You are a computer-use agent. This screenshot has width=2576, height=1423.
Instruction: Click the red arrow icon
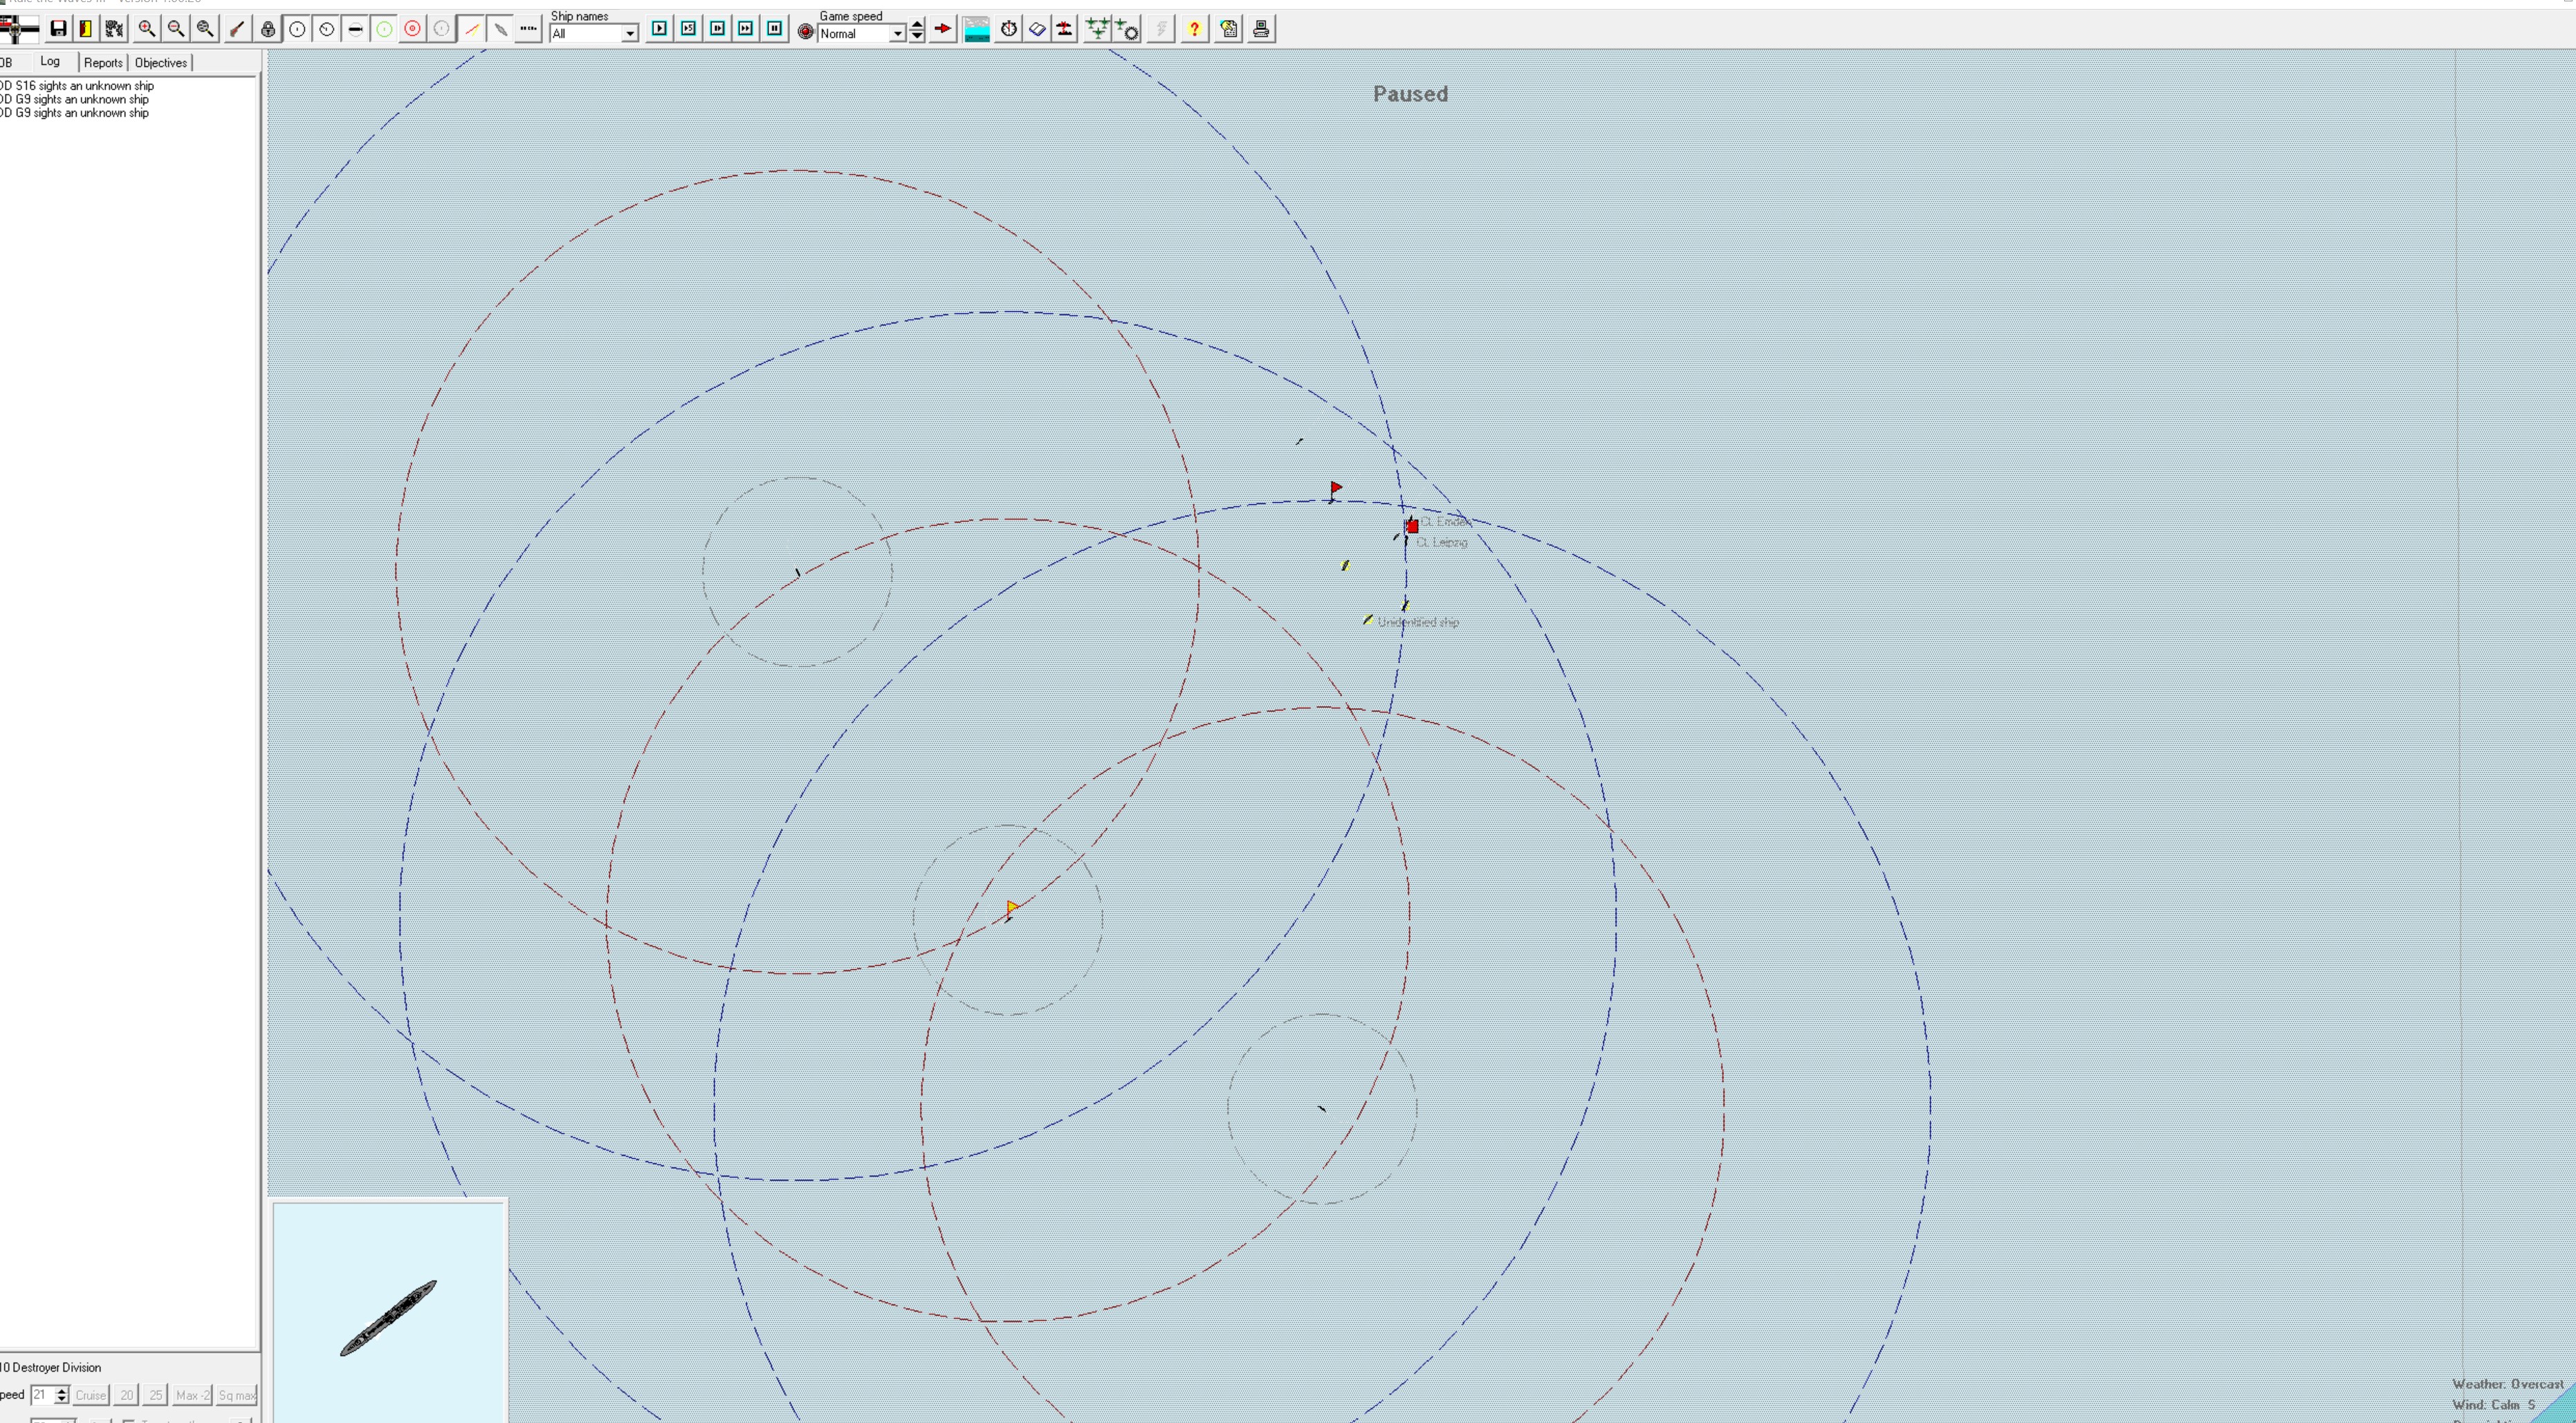942,29
